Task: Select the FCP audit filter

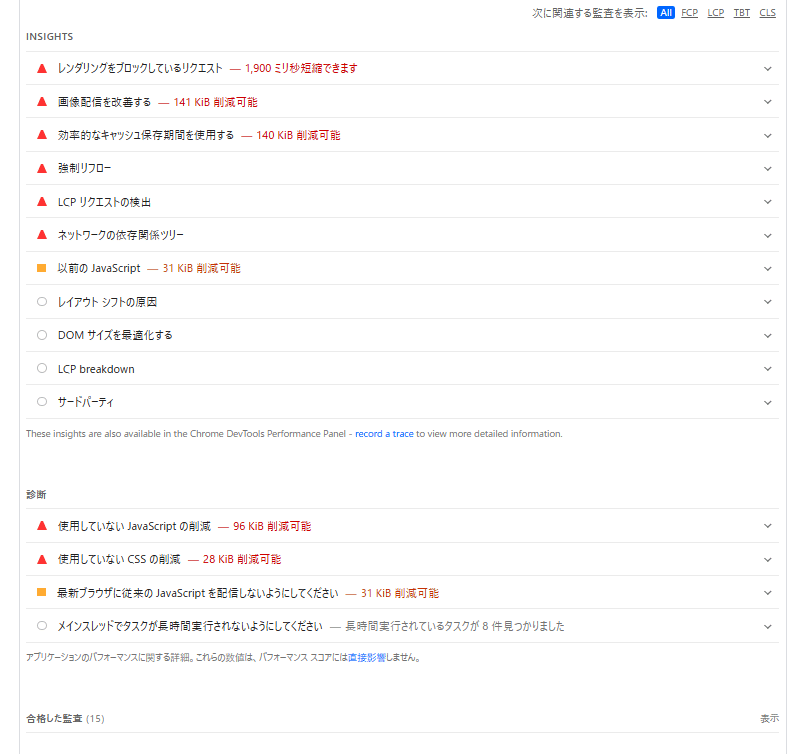Action: click(690, 13)
